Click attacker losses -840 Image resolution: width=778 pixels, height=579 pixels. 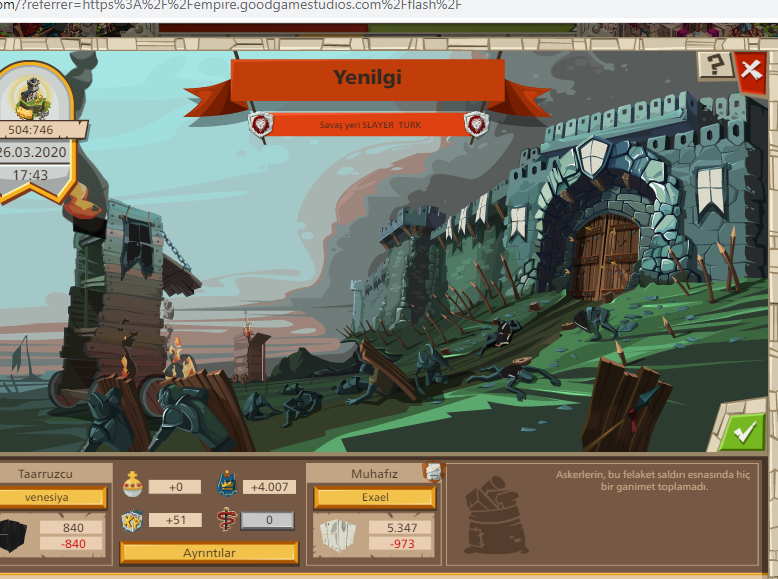pyautogui.click(x=73, y=544)
